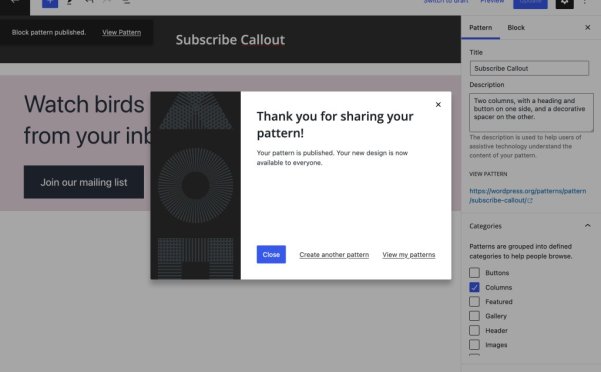The width and height of the screenshot is (601, 372).
Task: Click the Thank you for sharing heading
Action: (335, 125)
